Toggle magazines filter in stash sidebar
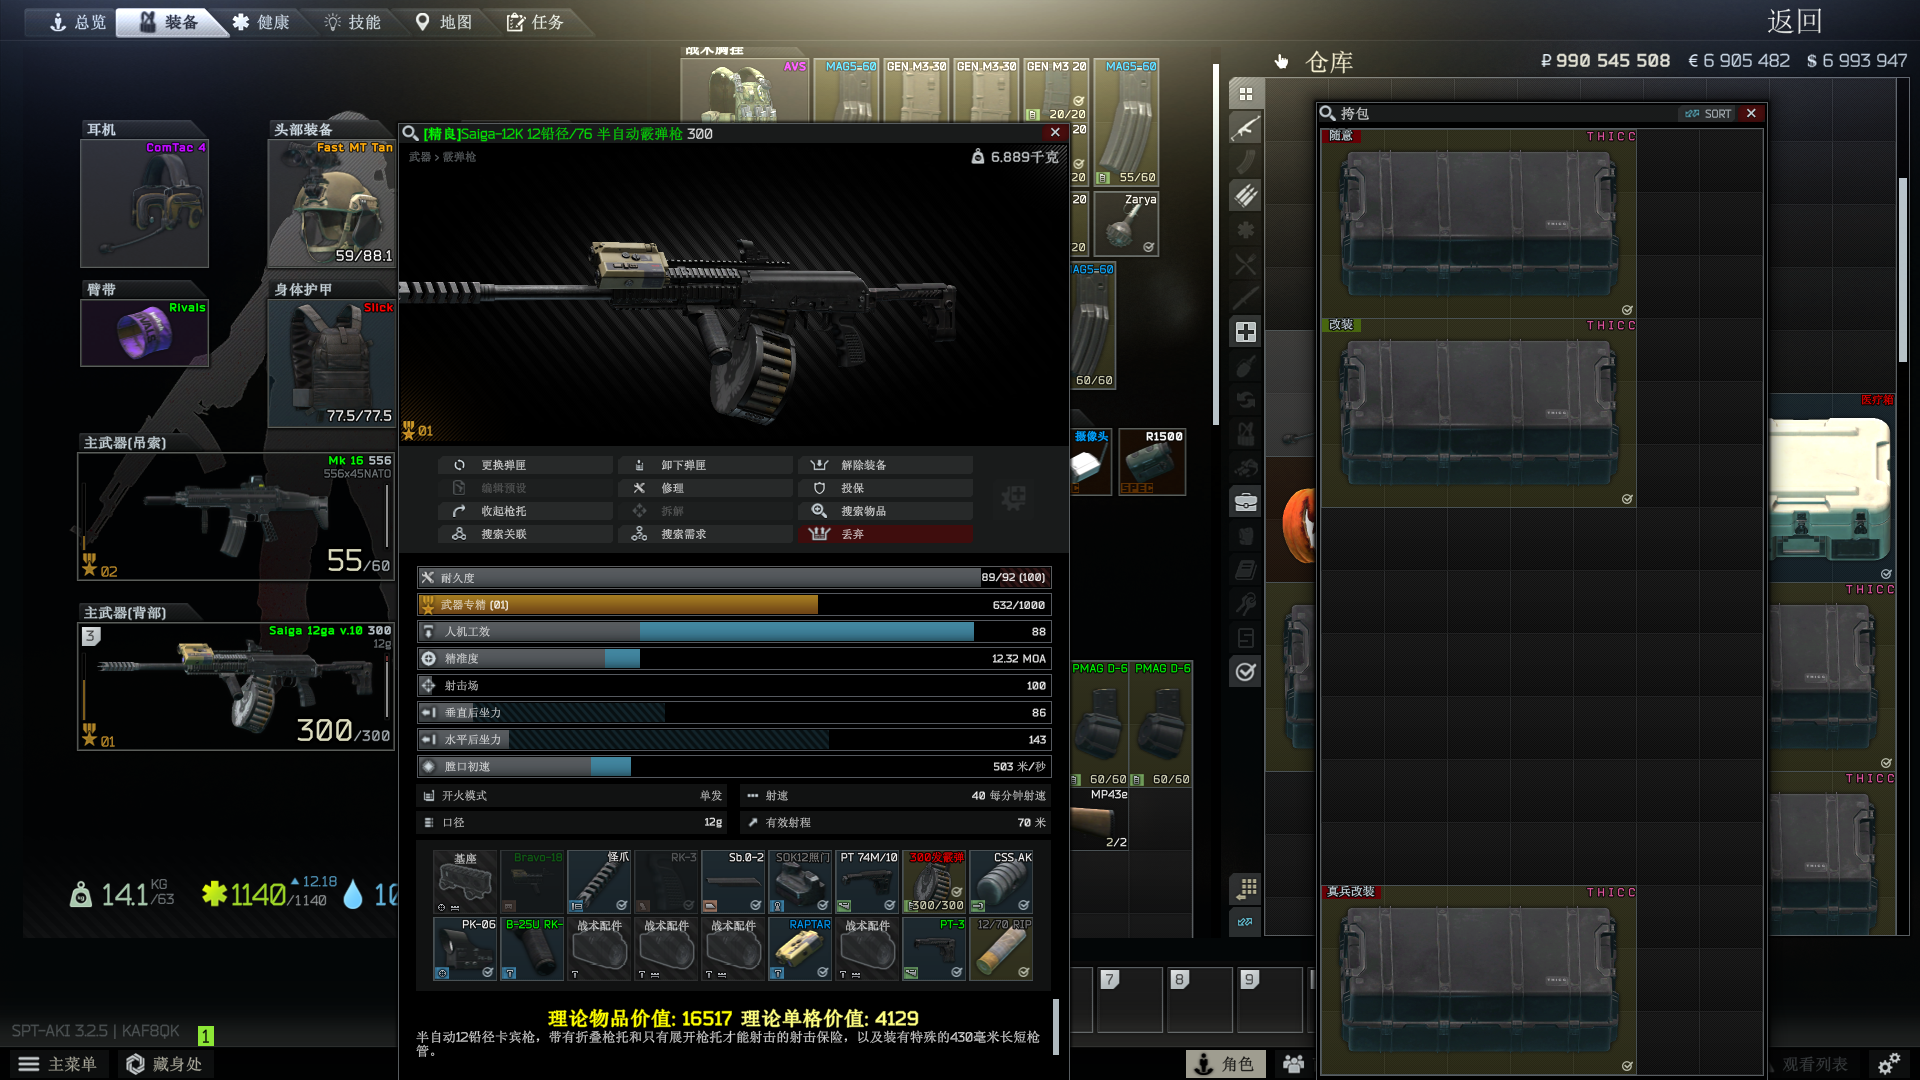The image size is (1920, 1080). (x=1246, y=162)
